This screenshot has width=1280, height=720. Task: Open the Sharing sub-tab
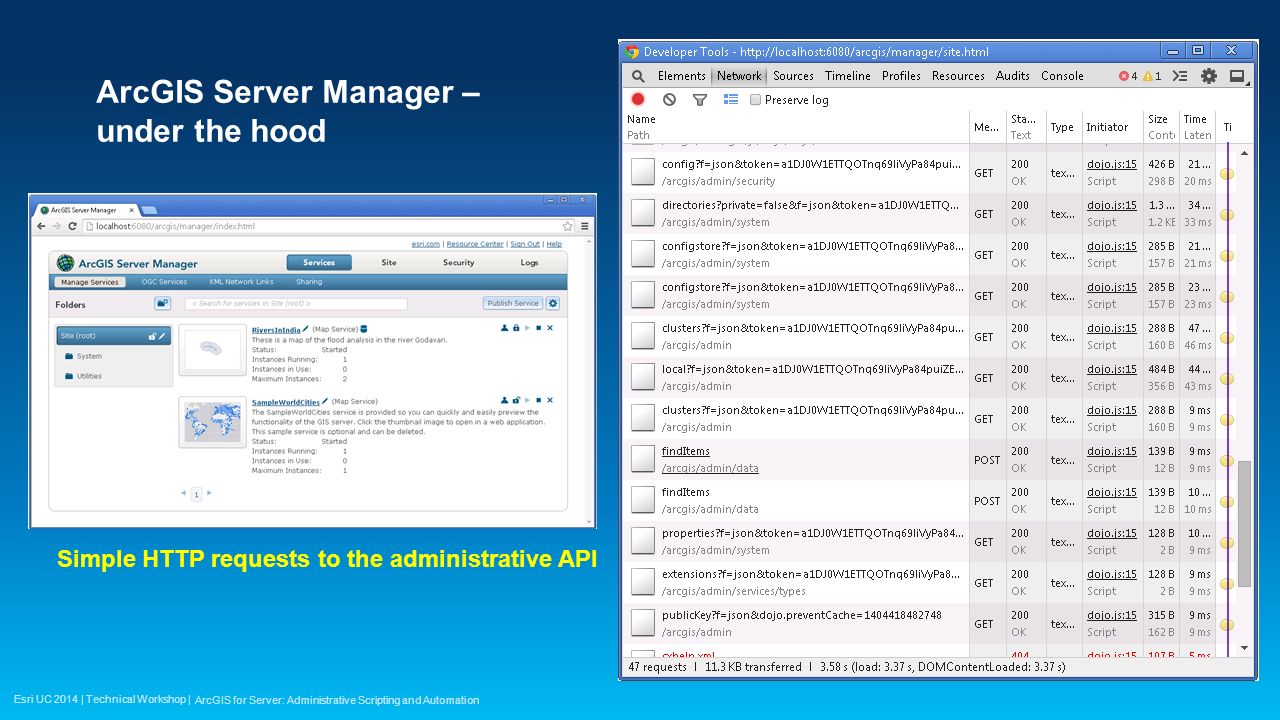click(309, 282)
